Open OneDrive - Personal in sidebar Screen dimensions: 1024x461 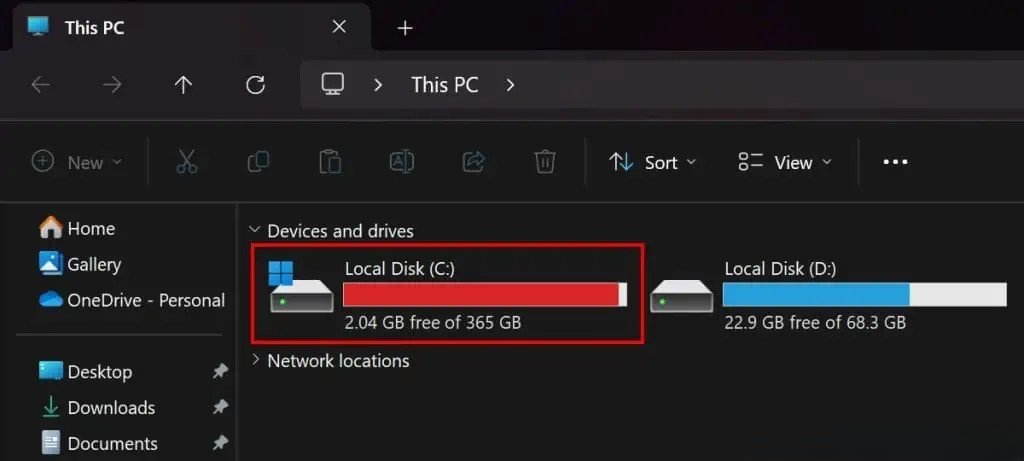(x=145, y=300)
